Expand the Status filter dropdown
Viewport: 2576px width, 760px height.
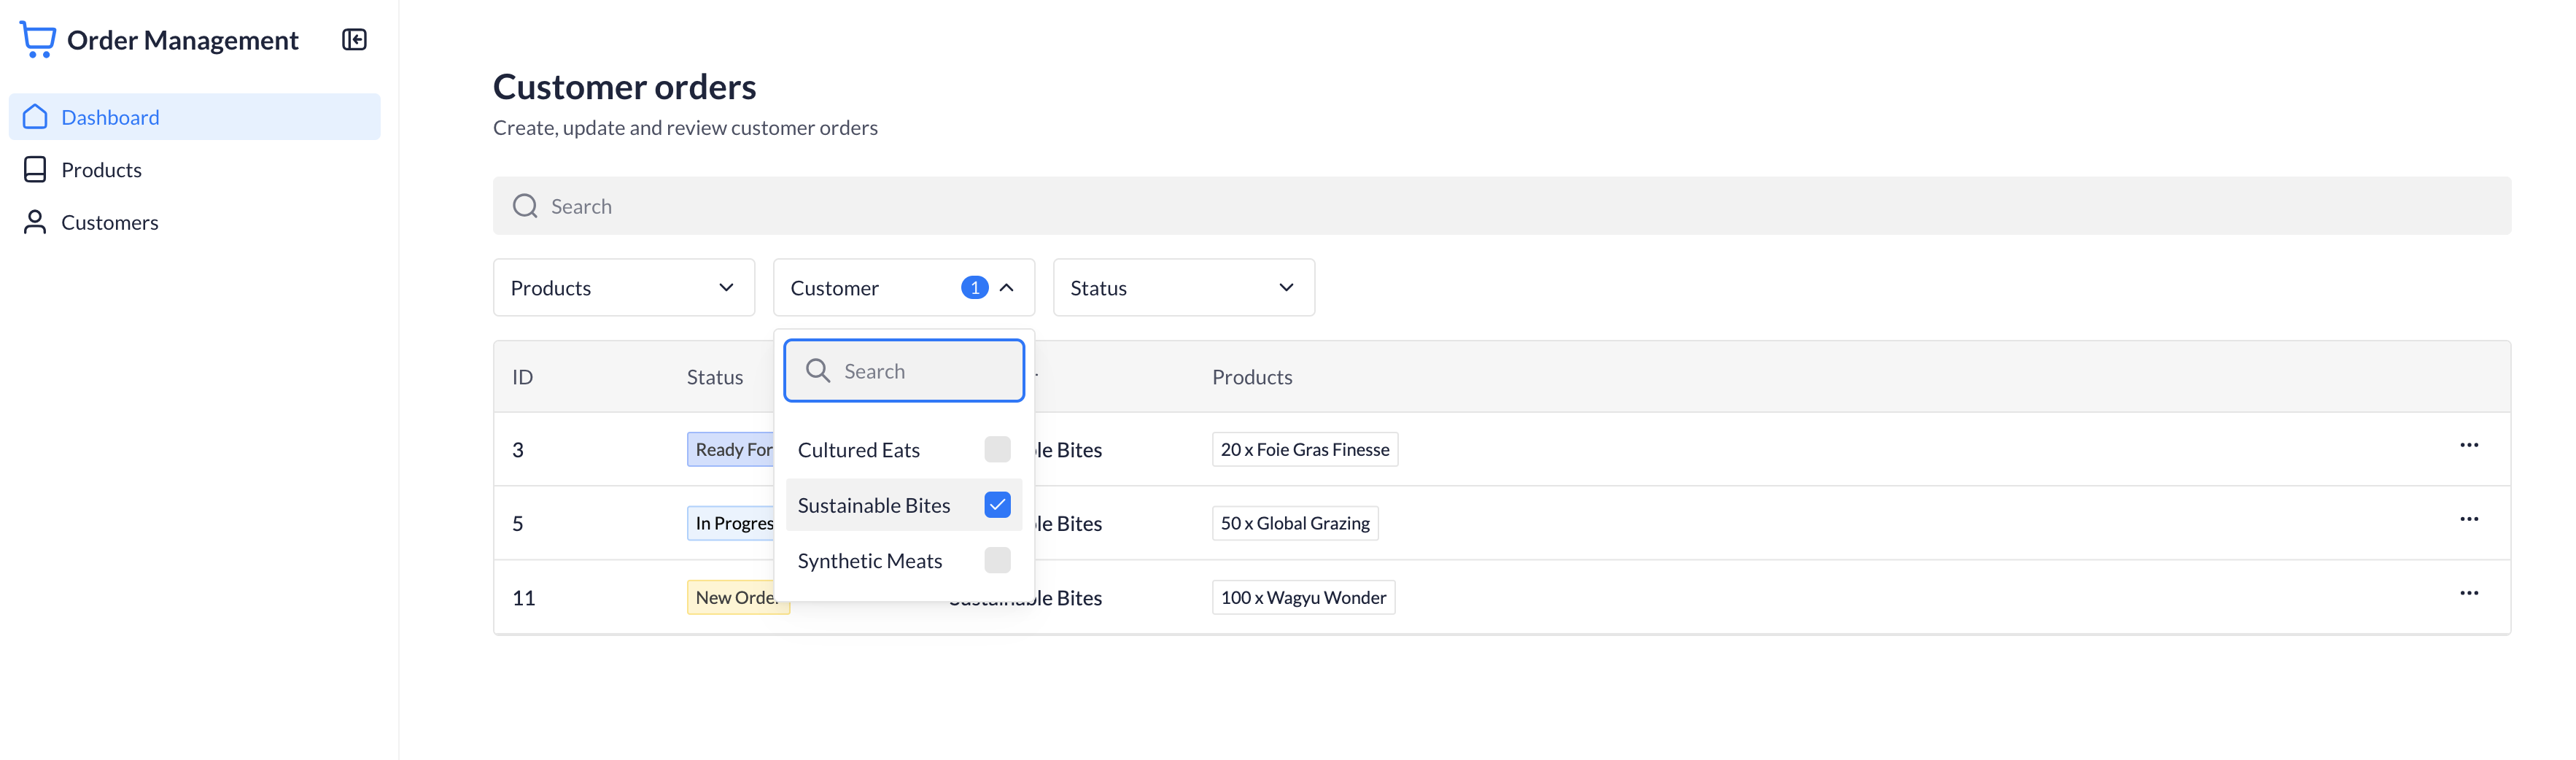click(x=1183, y=287)
